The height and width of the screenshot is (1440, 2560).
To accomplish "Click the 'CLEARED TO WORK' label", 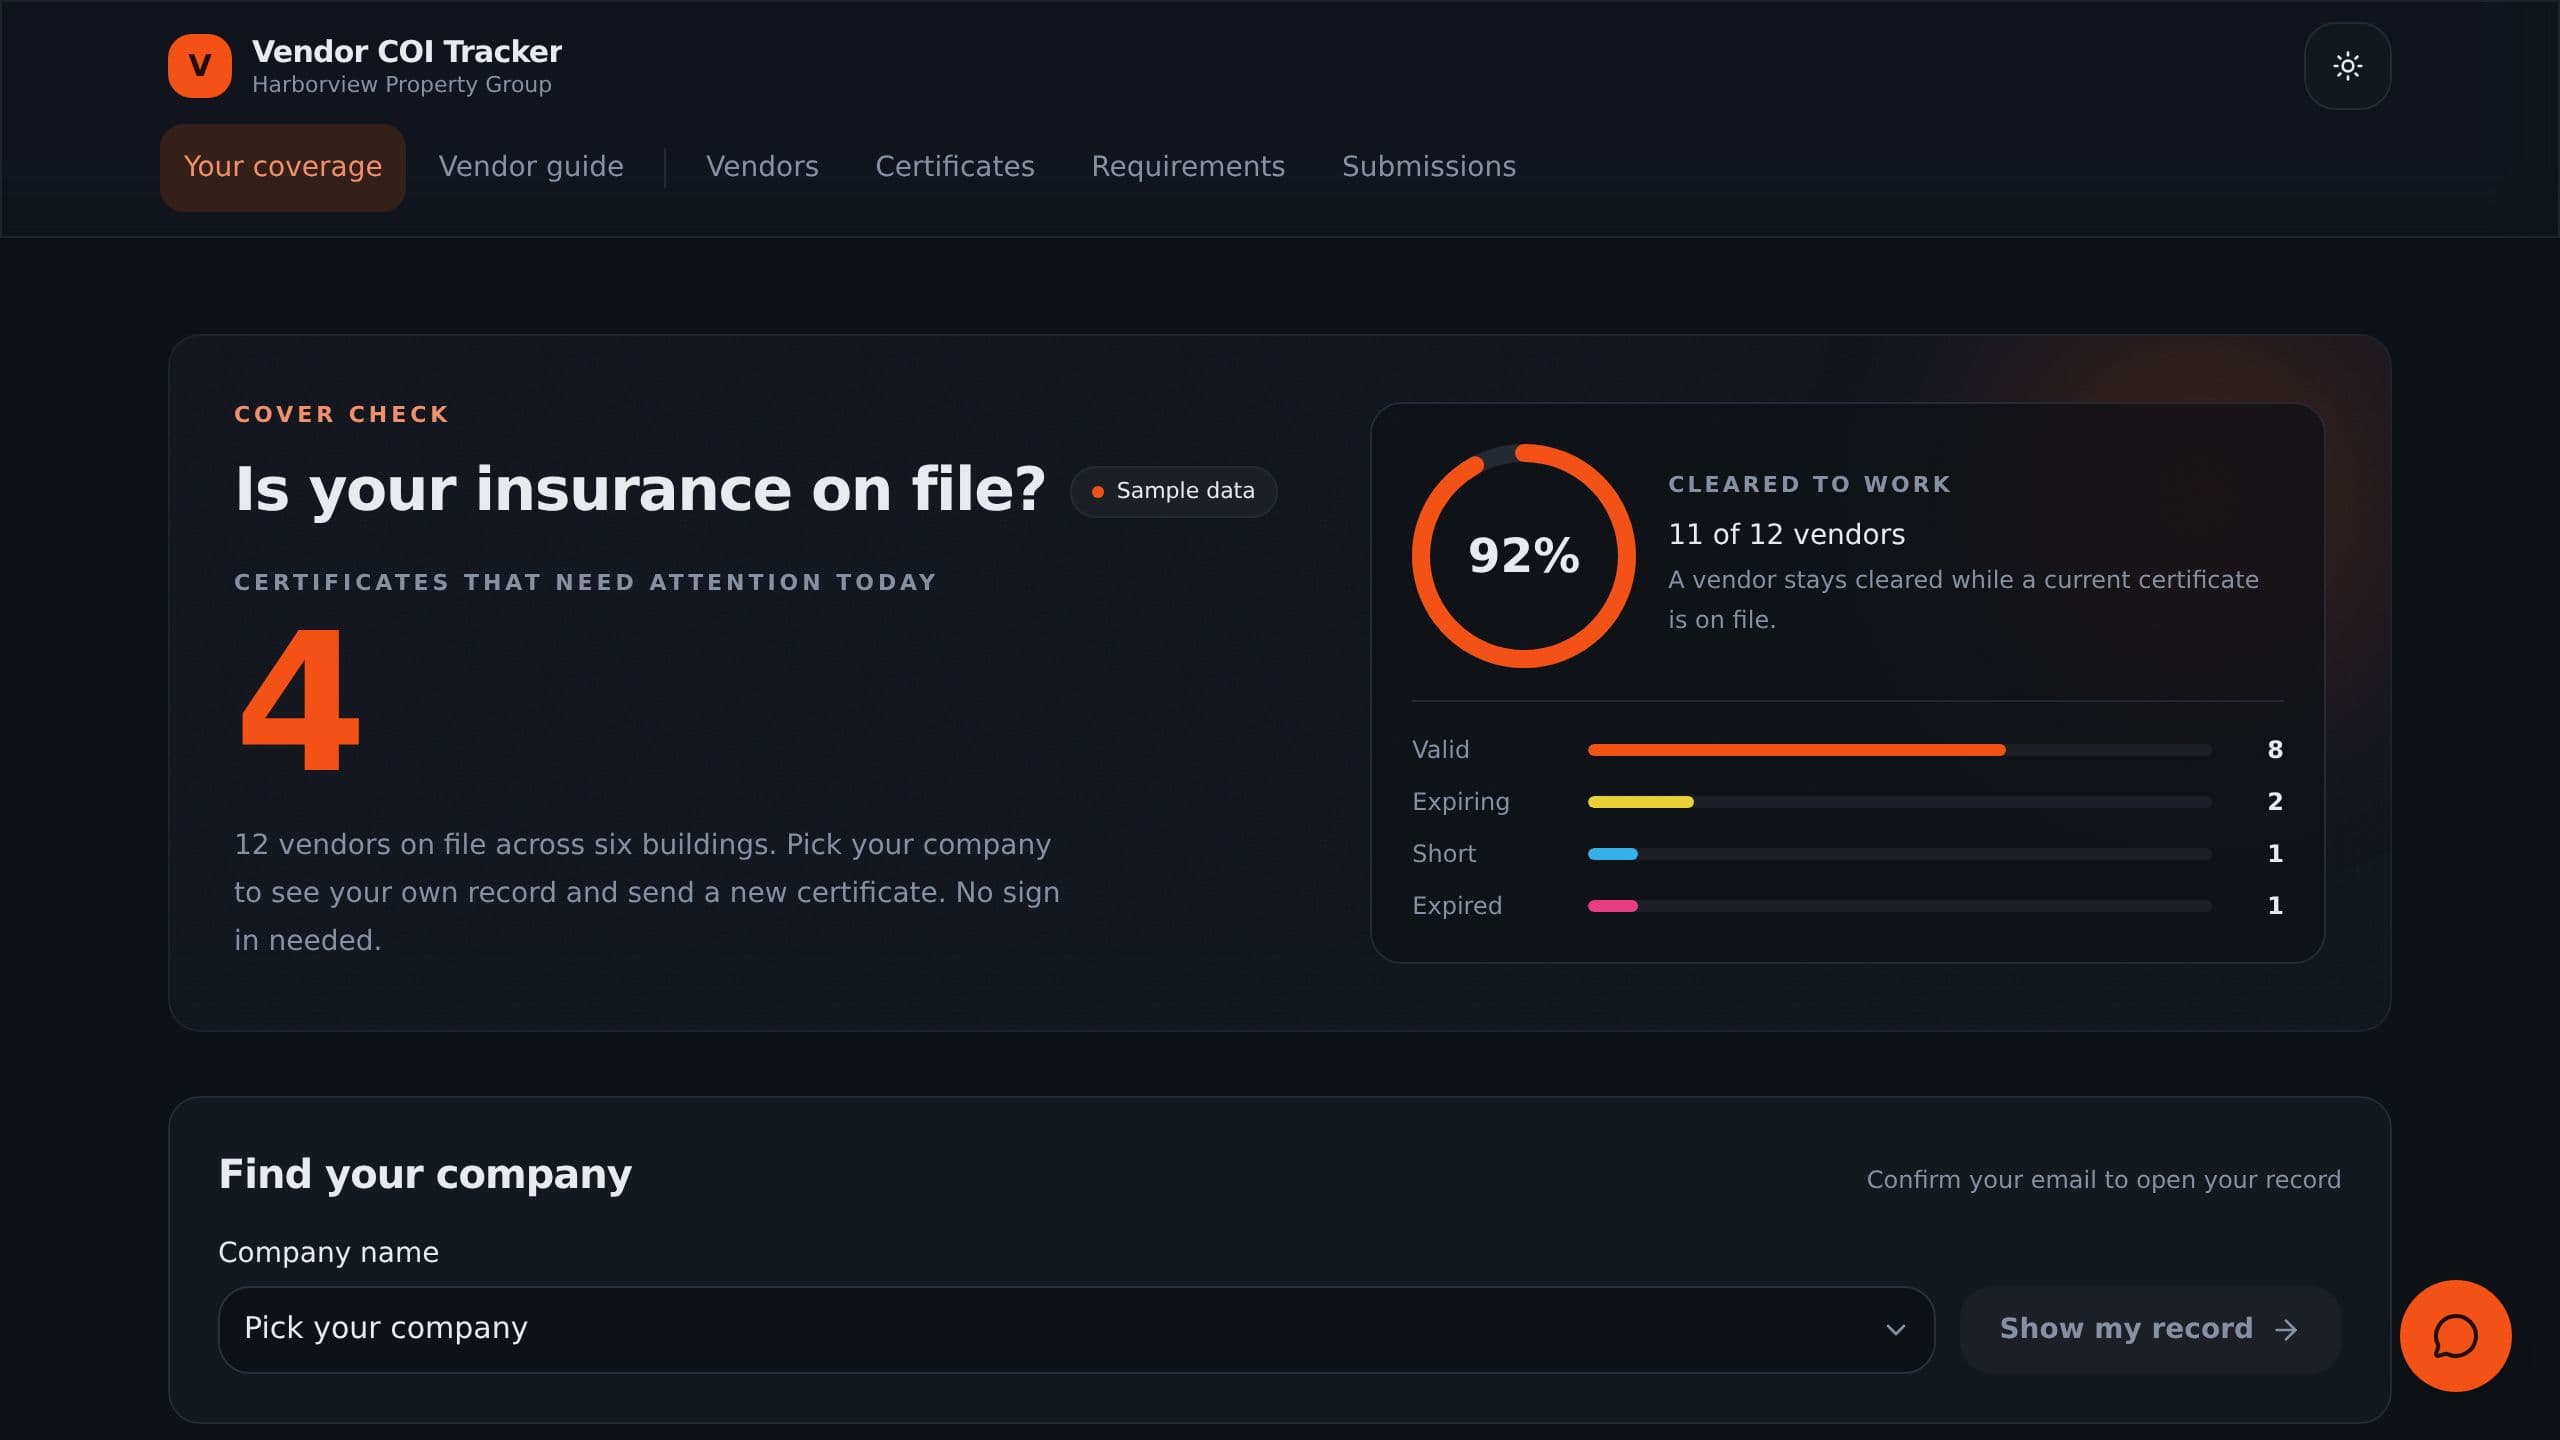I will pyautogui.click(x=1809, y=484).
